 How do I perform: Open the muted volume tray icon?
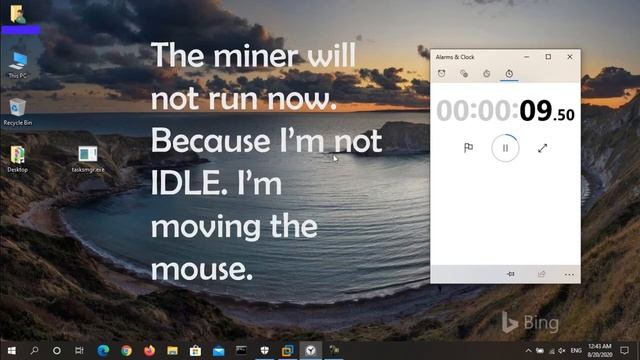562,351
